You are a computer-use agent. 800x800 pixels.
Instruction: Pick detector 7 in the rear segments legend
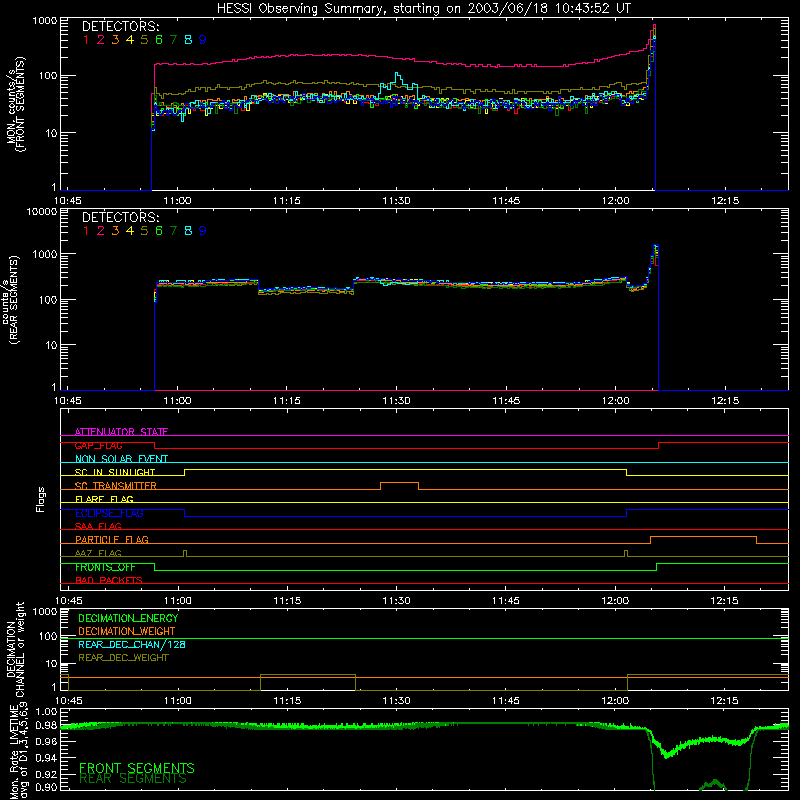[173, 231]
